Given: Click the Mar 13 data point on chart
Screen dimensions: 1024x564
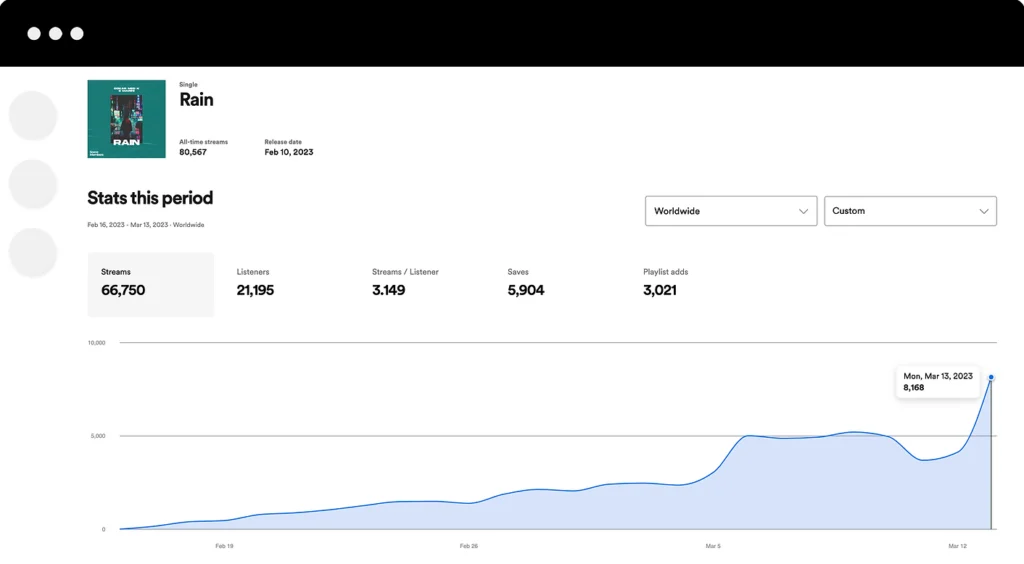Looking at the screenshot, I should [991, 378].
